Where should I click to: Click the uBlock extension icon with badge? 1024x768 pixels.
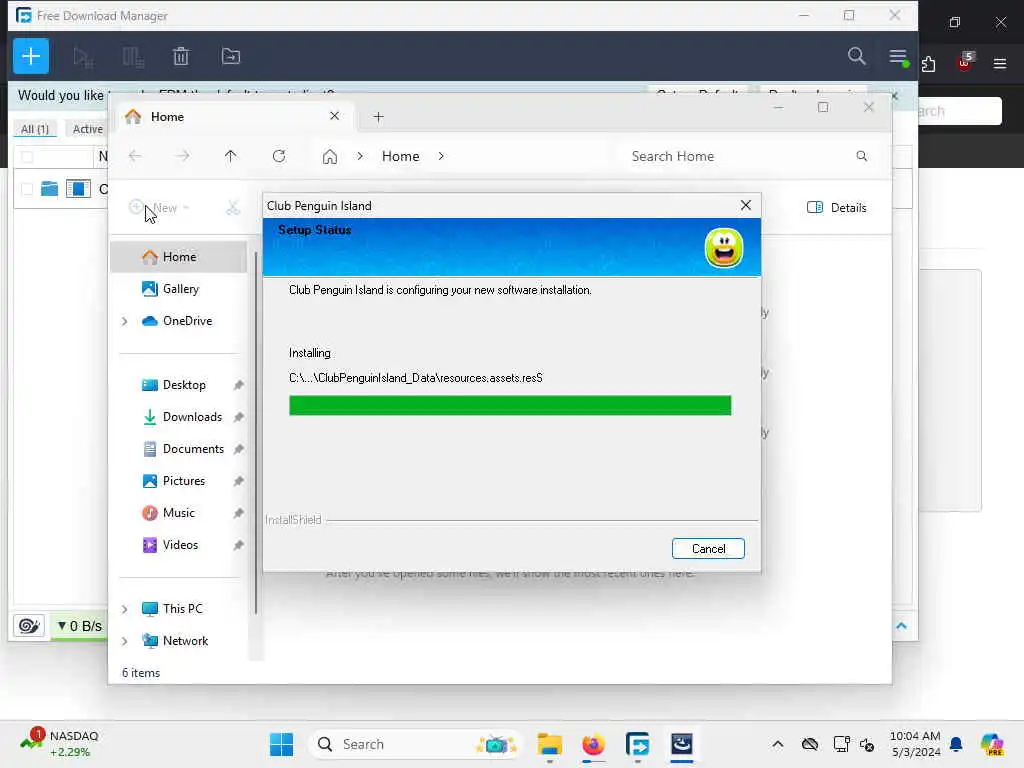[965, 61]
